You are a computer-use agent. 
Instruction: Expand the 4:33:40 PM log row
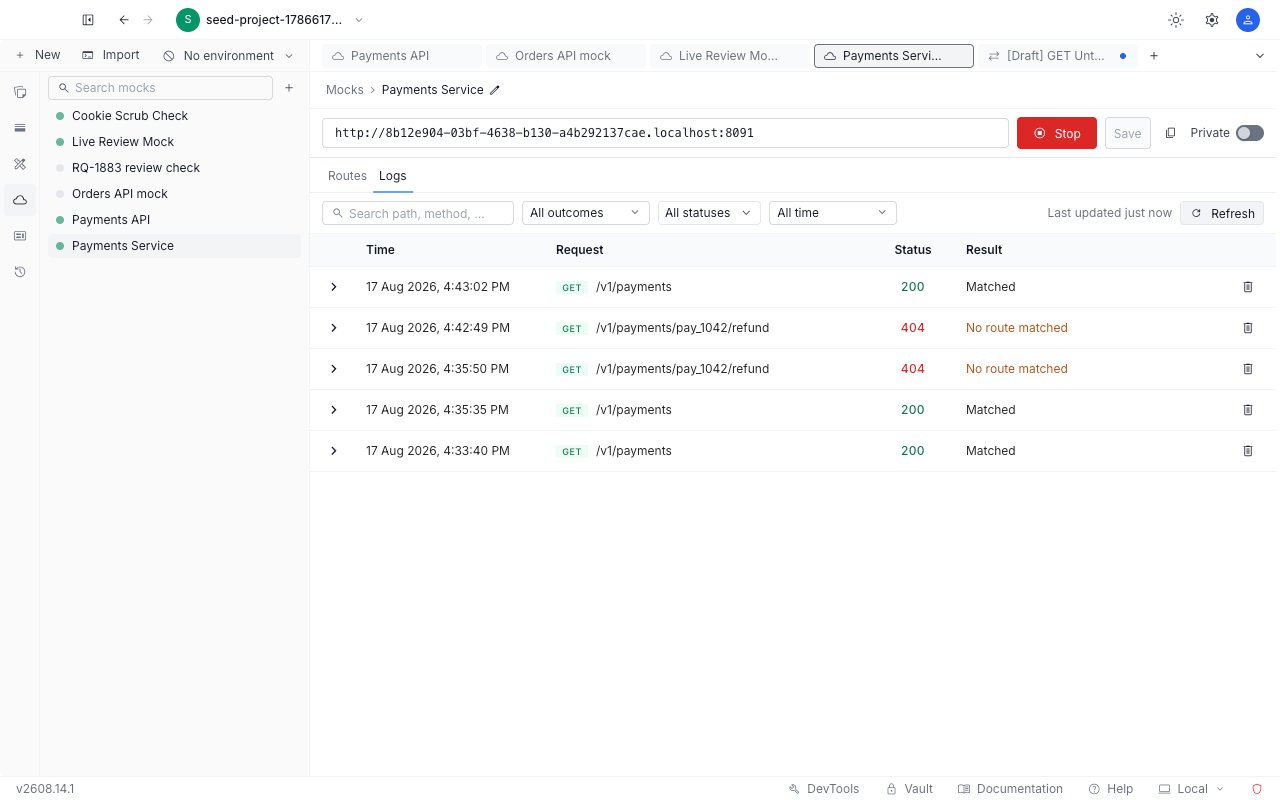[334, 451]
